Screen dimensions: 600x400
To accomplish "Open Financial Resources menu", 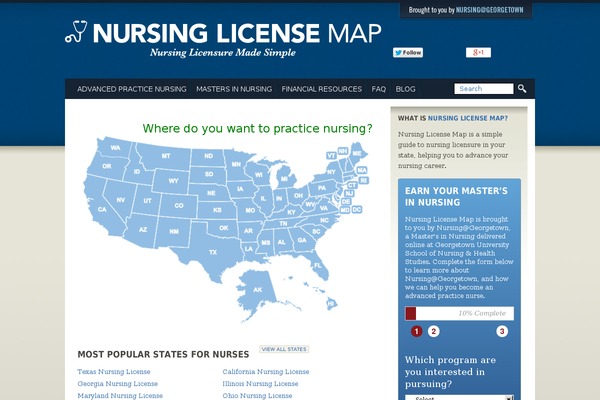I will click(321, 89).
